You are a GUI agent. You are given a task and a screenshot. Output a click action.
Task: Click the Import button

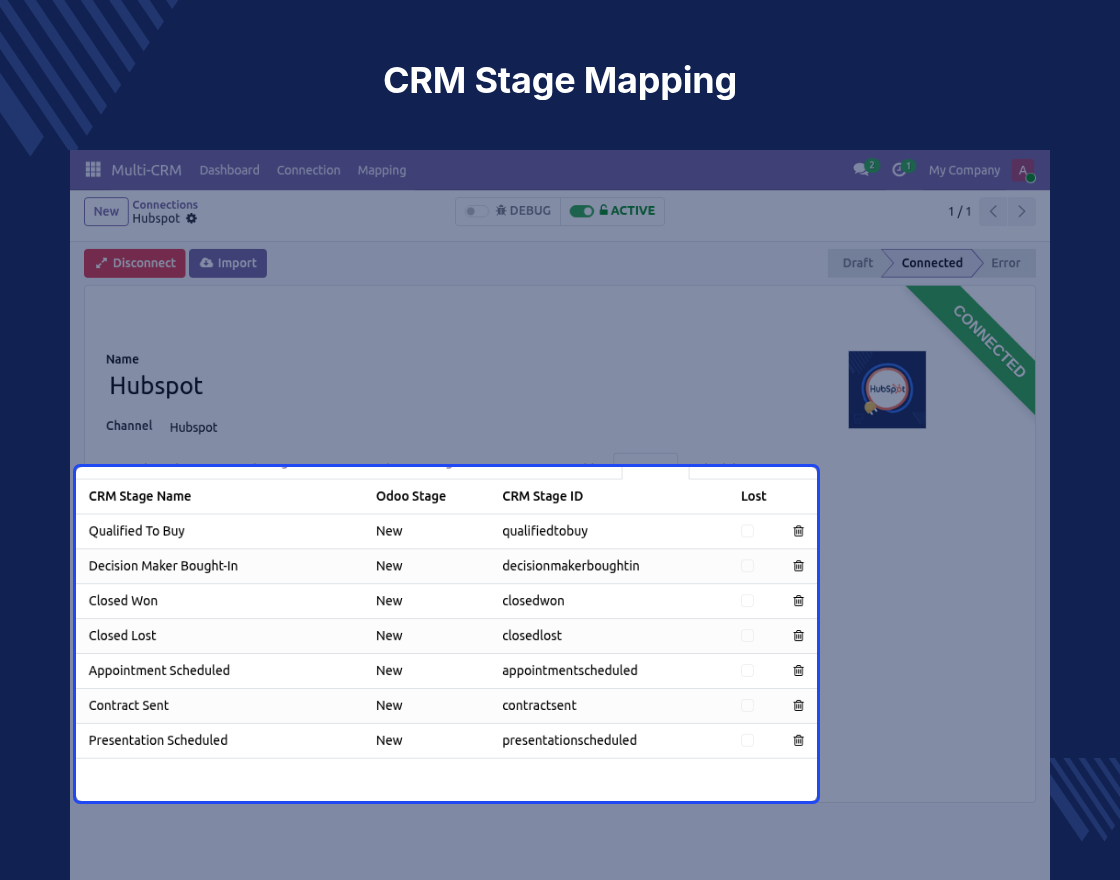pyautogui.click(x=228, y=263)
